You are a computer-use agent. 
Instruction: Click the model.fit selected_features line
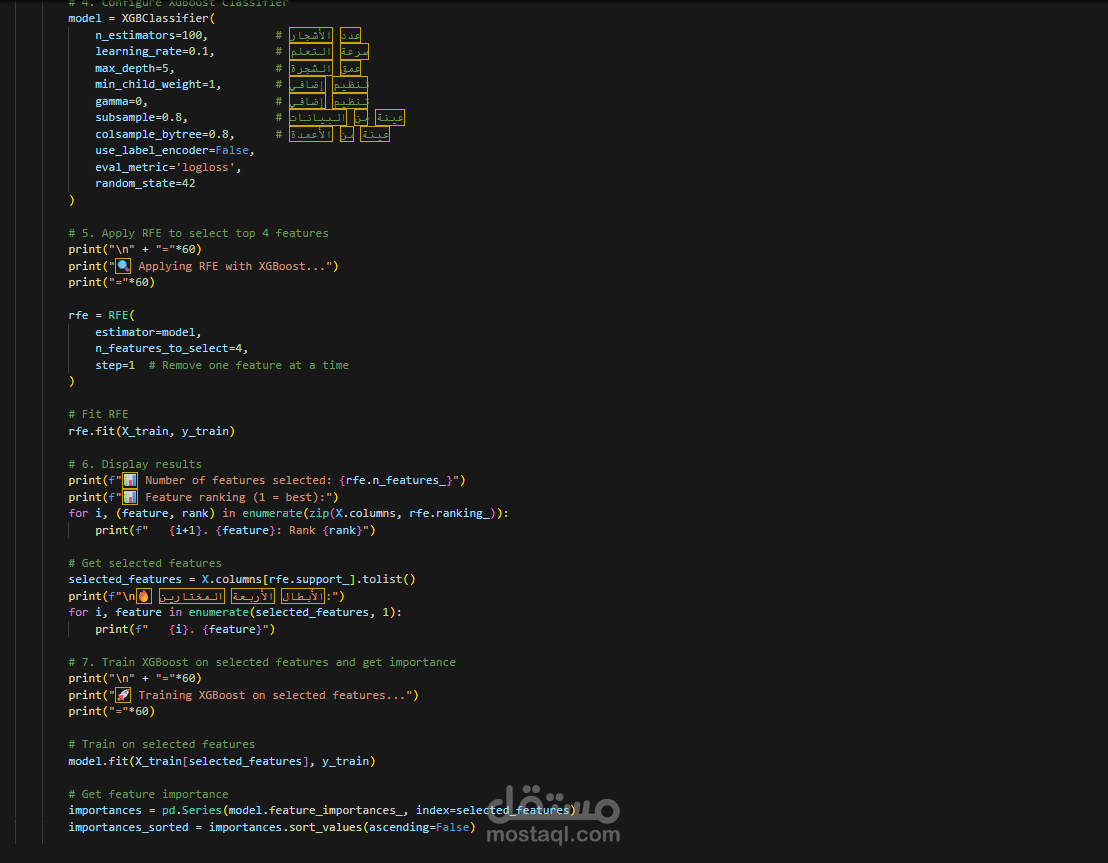pyautogui.click(x=222, y=761)
